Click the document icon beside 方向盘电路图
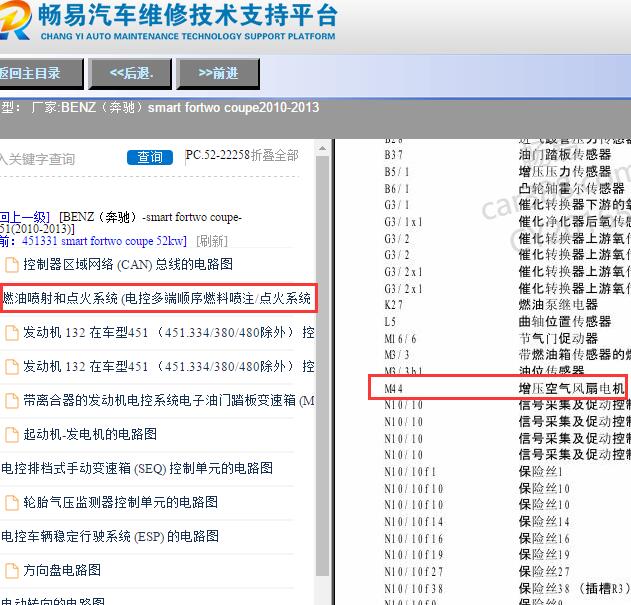 [x=11, y=570]
